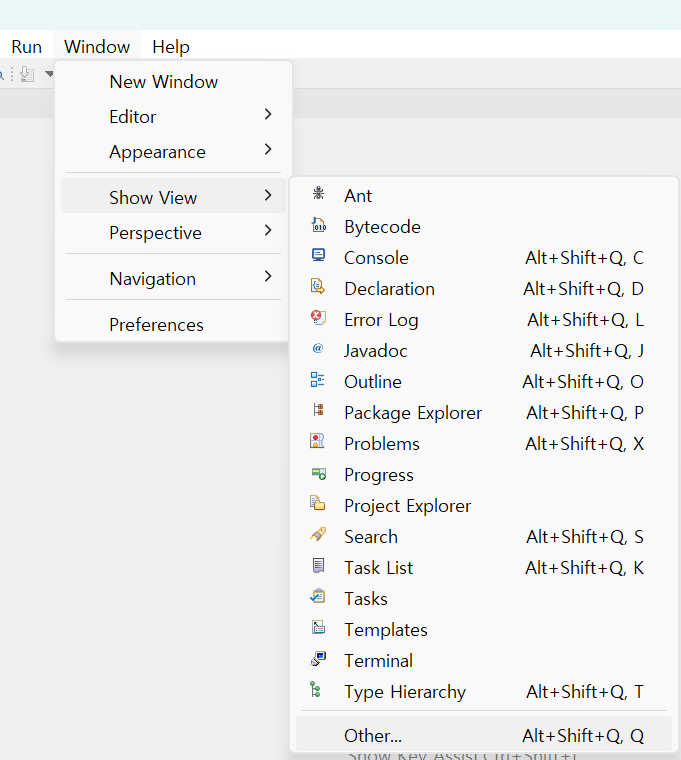Select Javadoc view entry
This screenshot has height=760, width=681.
click(x=484, y=351)
